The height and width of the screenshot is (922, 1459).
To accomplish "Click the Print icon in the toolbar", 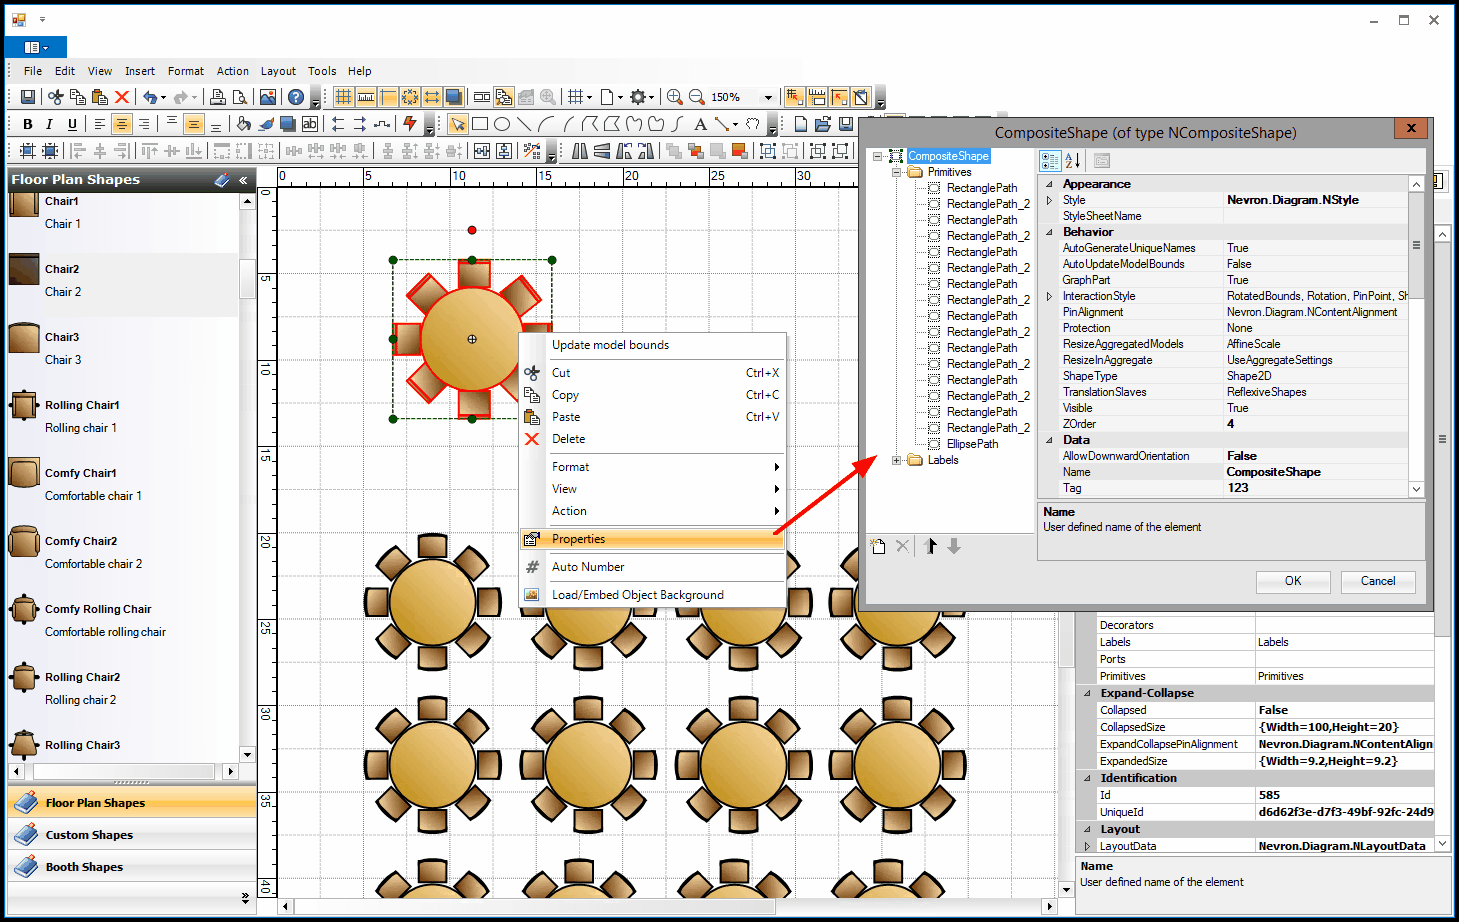I will pyautogui.click(x=217, y=97).
